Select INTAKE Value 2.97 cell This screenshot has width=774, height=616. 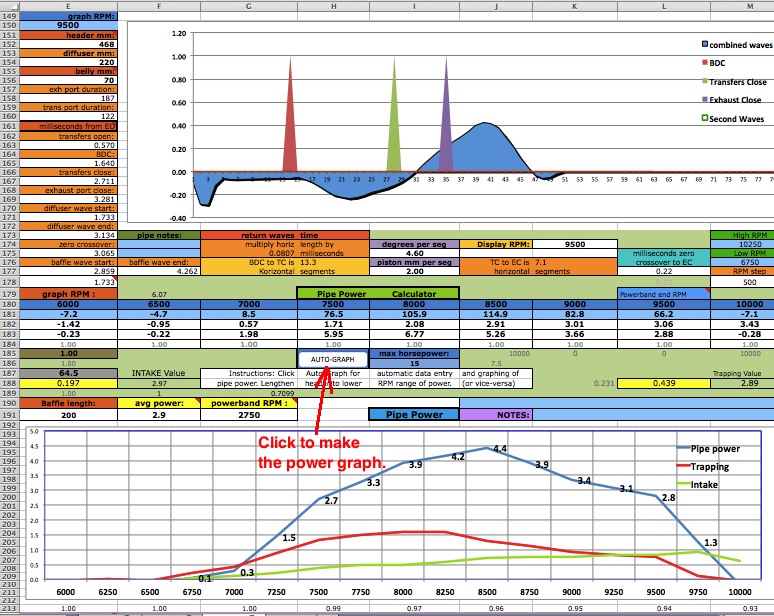click(159, 383)
